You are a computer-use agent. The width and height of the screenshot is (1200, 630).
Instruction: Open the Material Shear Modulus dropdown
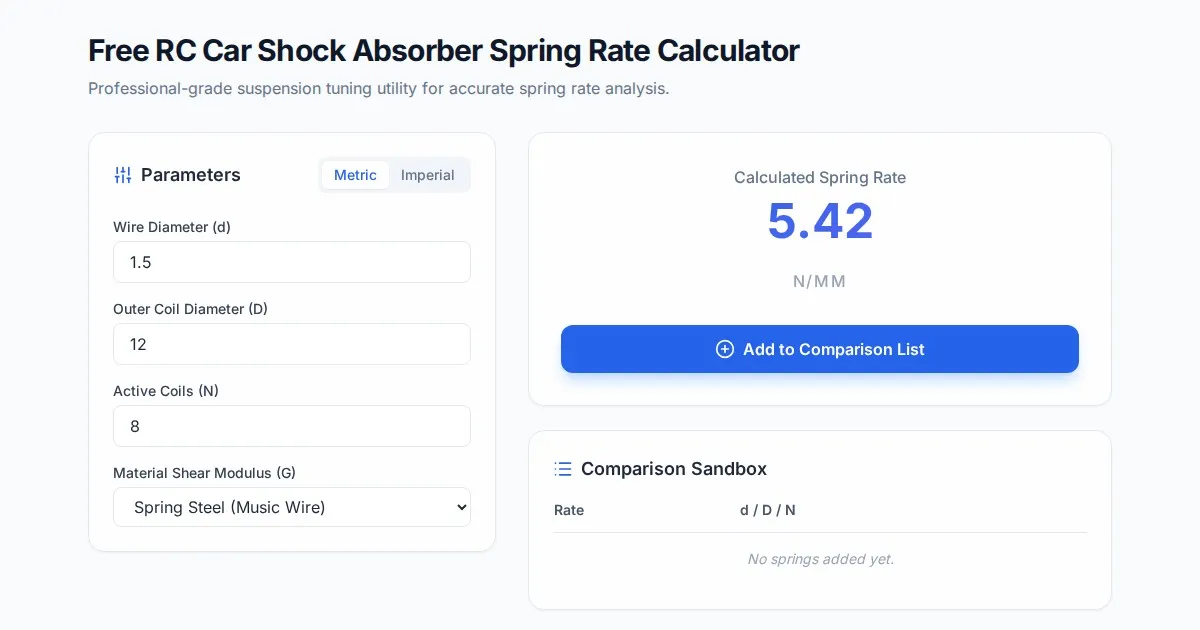[291, 507]
